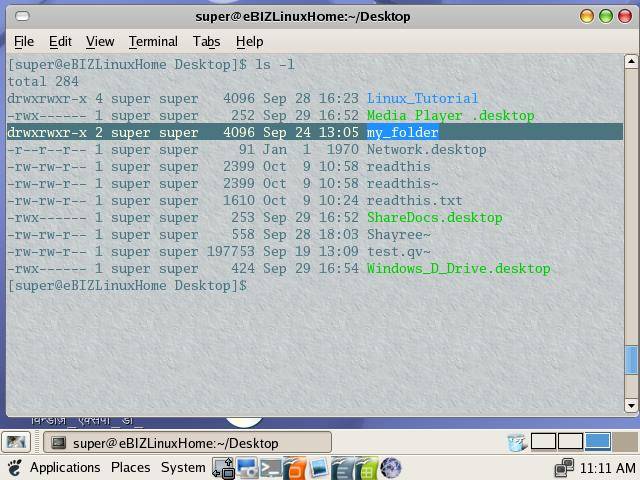Open the Tabs menu
The height and width of the screenshot is (480, 640).
[207, 41]
